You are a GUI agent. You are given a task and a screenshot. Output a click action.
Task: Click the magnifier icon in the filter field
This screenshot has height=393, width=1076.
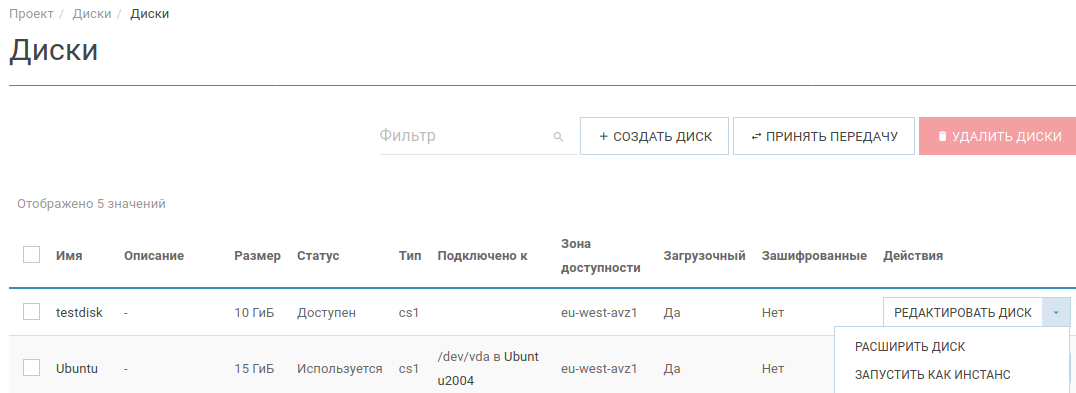click(558, 136)
